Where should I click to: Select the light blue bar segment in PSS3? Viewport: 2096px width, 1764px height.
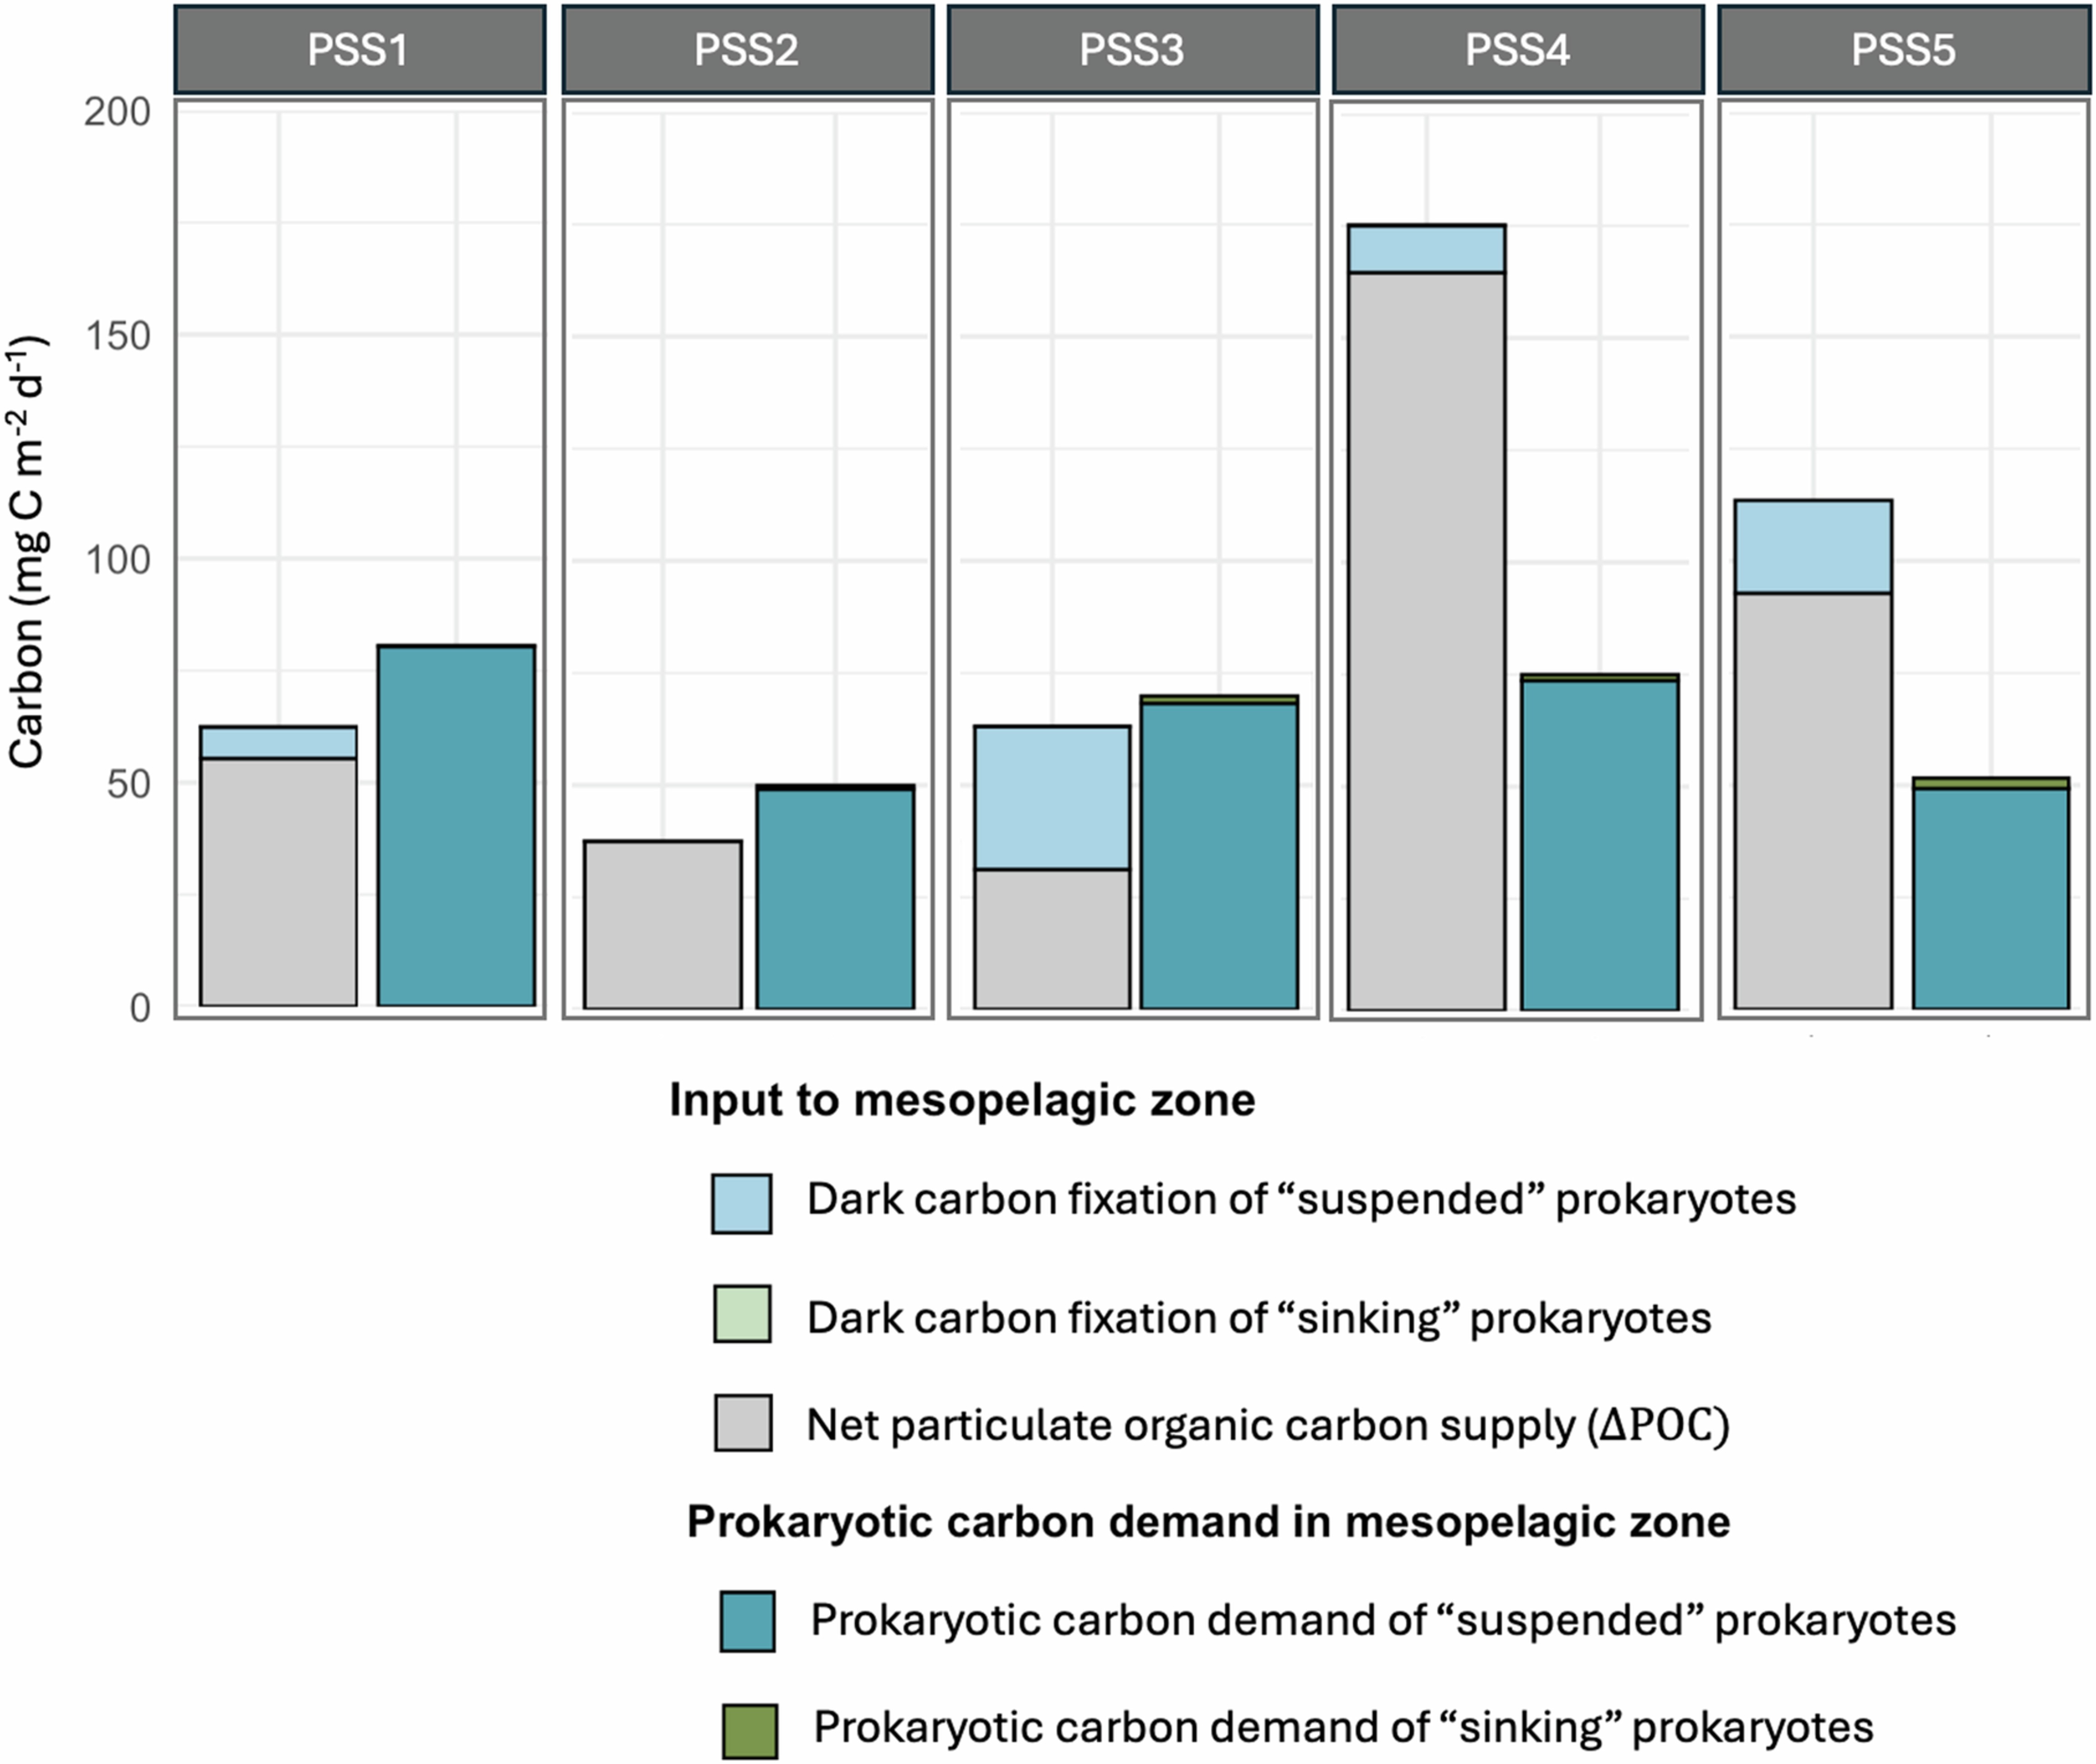1052,797
